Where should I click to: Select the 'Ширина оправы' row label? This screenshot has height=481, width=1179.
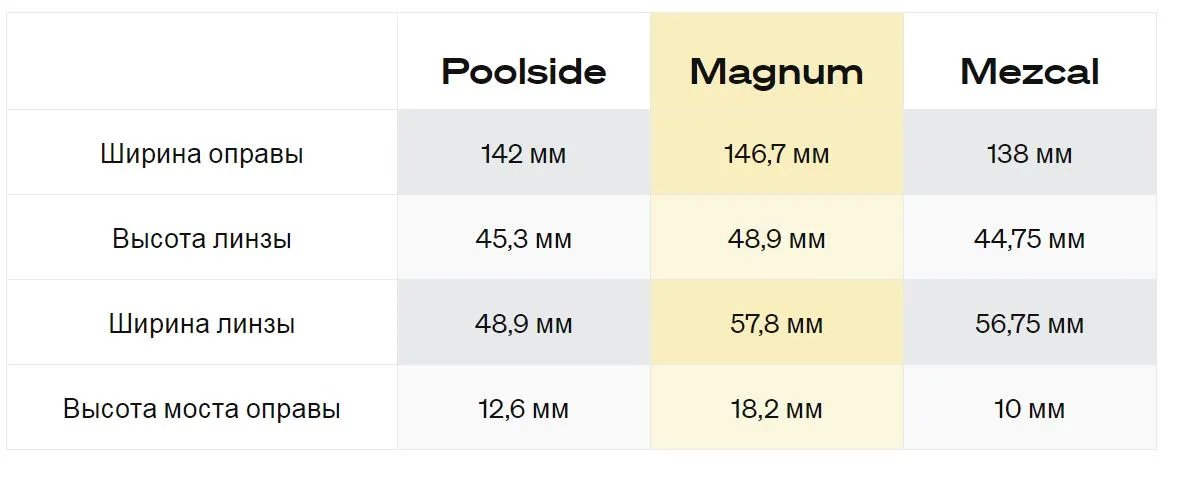tap(202, 154)
